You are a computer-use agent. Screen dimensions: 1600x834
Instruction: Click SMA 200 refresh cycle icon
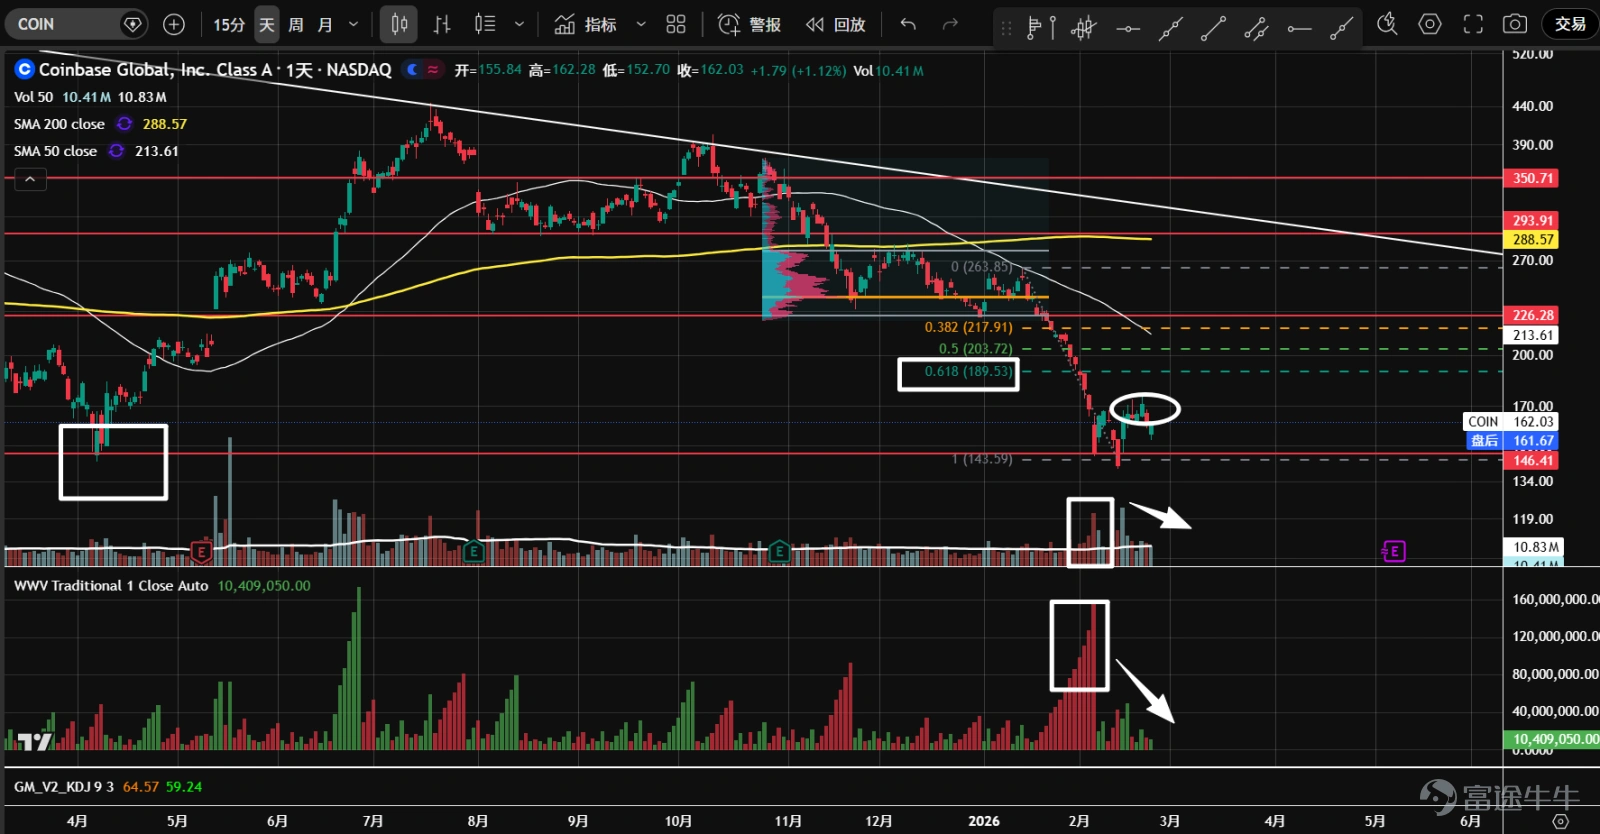124,124
